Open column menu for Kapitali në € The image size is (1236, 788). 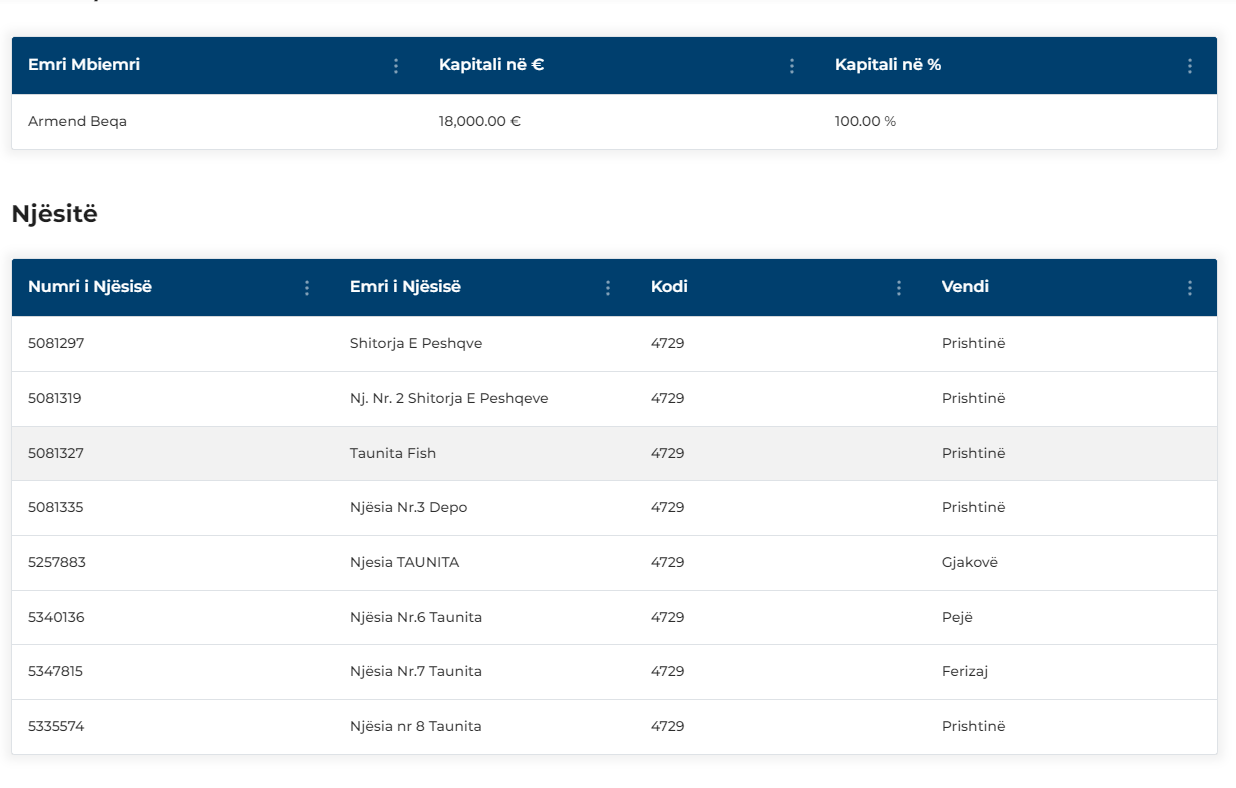pyautogui.click(x=792, y=66)
